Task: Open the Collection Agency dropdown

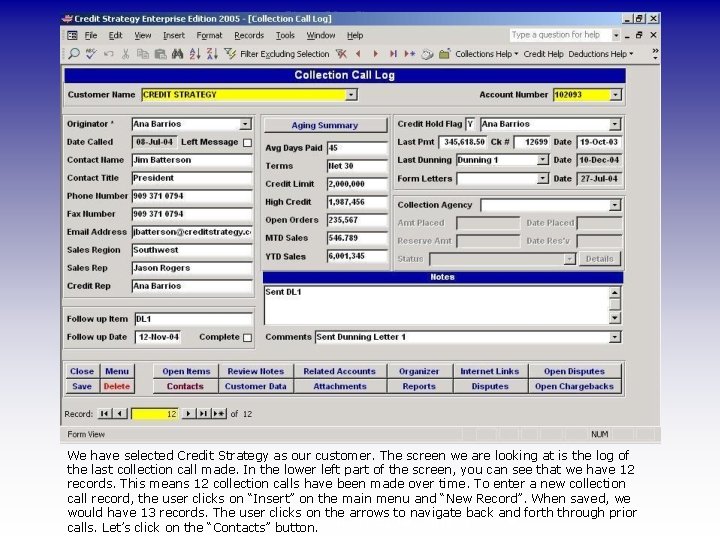Action: (615, 205)
